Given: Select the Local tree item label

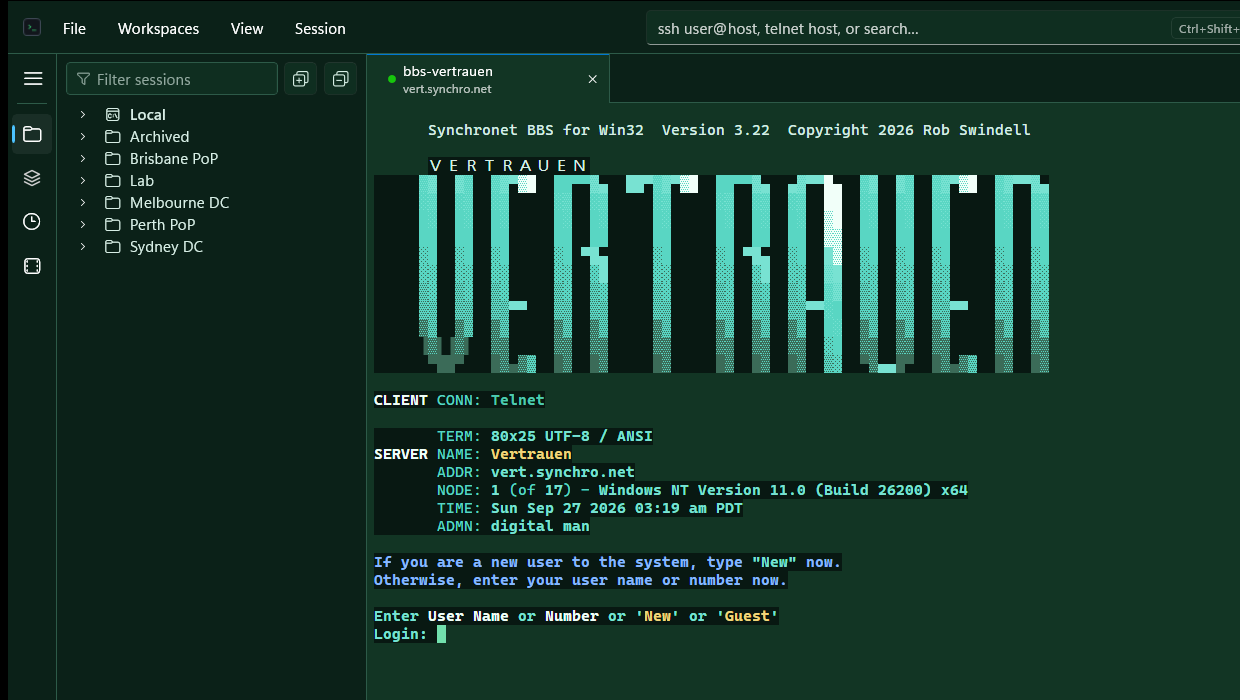Looking at the screenshot, I should coord(148,115).
